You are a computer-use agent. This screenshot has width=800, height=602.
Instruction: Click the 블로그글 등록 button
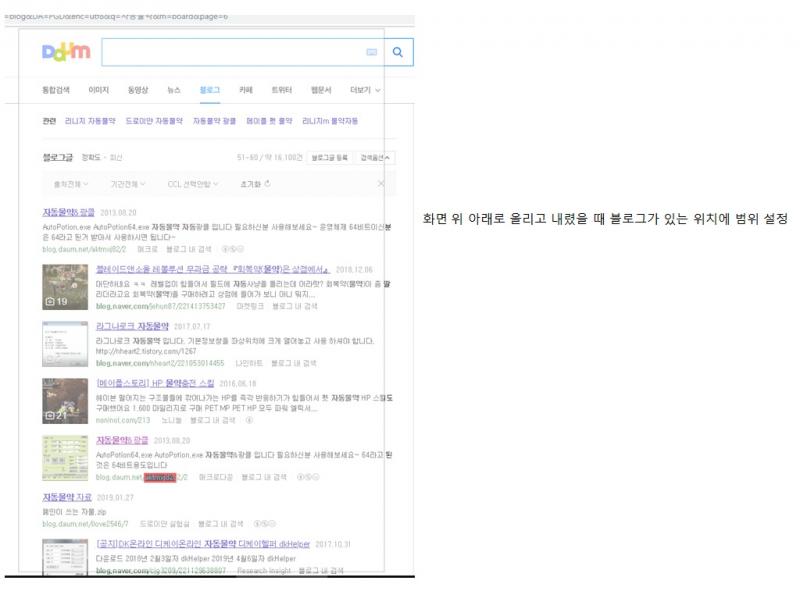tap(330, 157)
